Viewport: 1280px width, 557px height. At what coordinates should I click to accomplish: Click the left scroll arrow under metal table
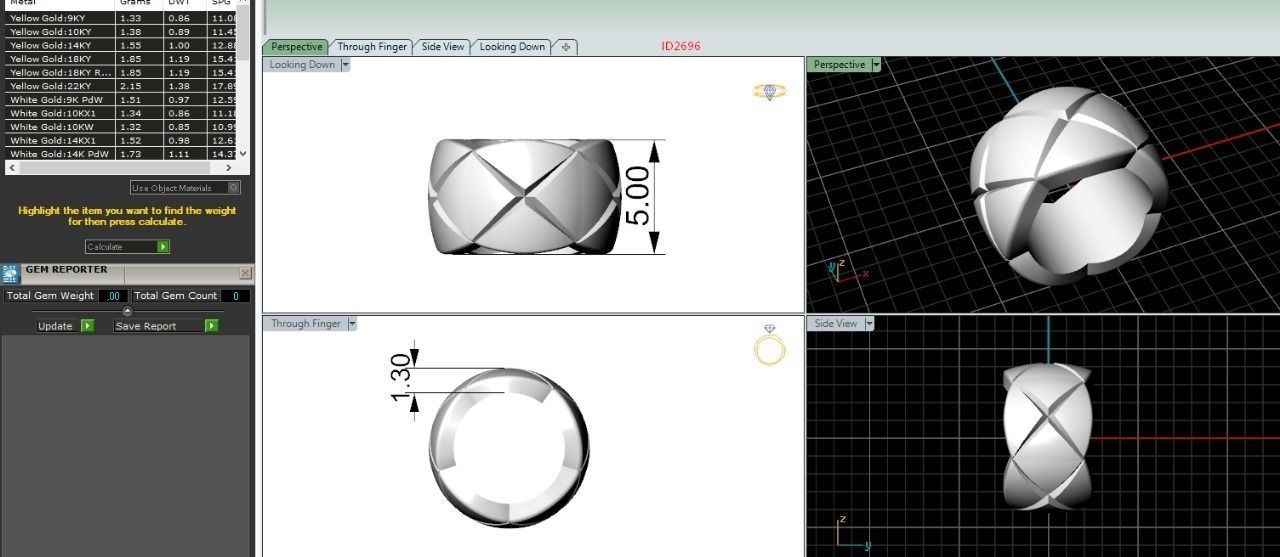tap(12, 168)
